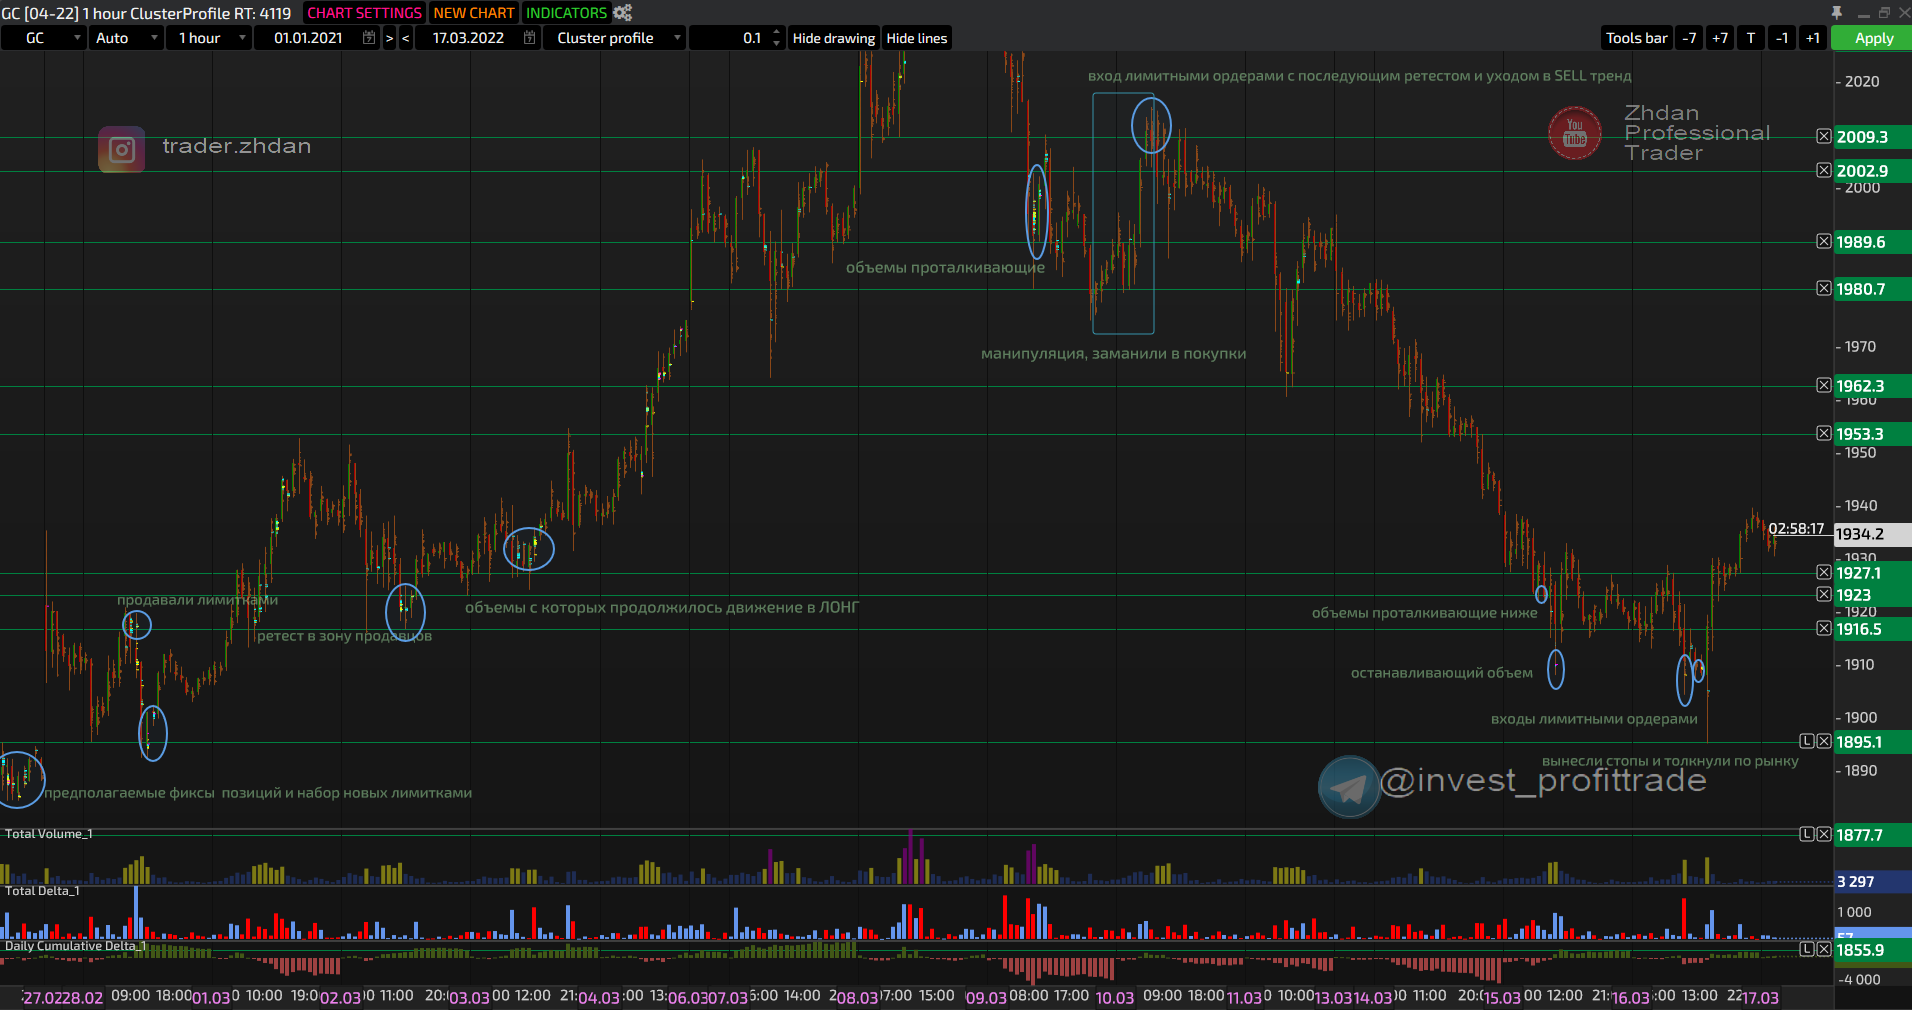The image size is (1912, 1010).
Task: Delete the 1855.9 horizontal level
Action: click(1824, 950)
